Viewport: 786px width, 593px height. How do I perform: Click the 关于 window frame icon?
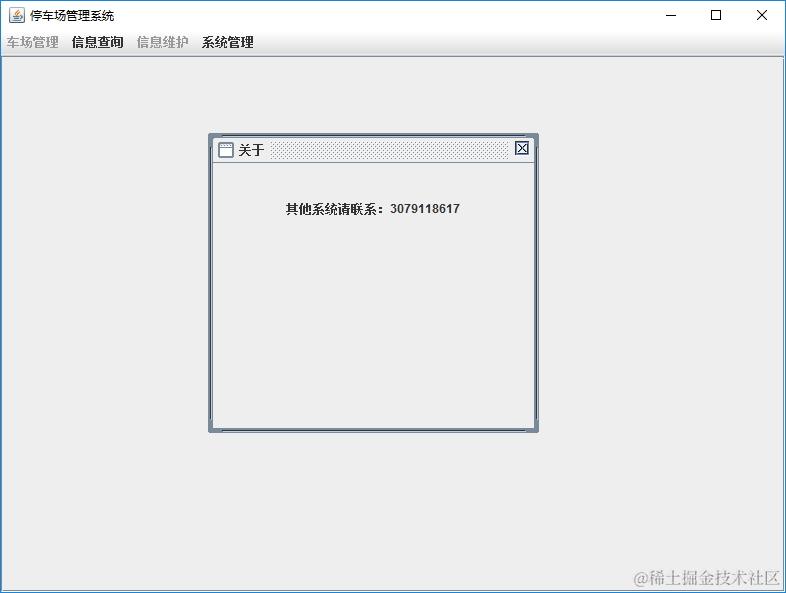(x=226, y=149)
